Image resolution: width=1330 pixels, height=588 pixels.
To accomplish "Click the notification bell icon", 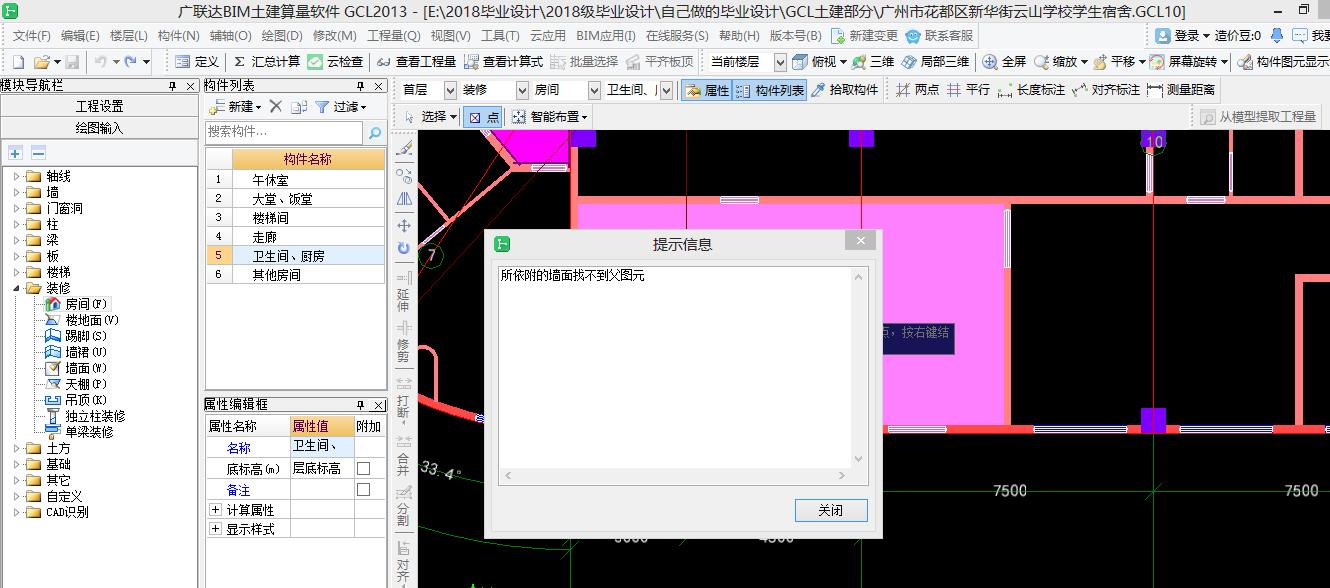I will [1277, 35].
